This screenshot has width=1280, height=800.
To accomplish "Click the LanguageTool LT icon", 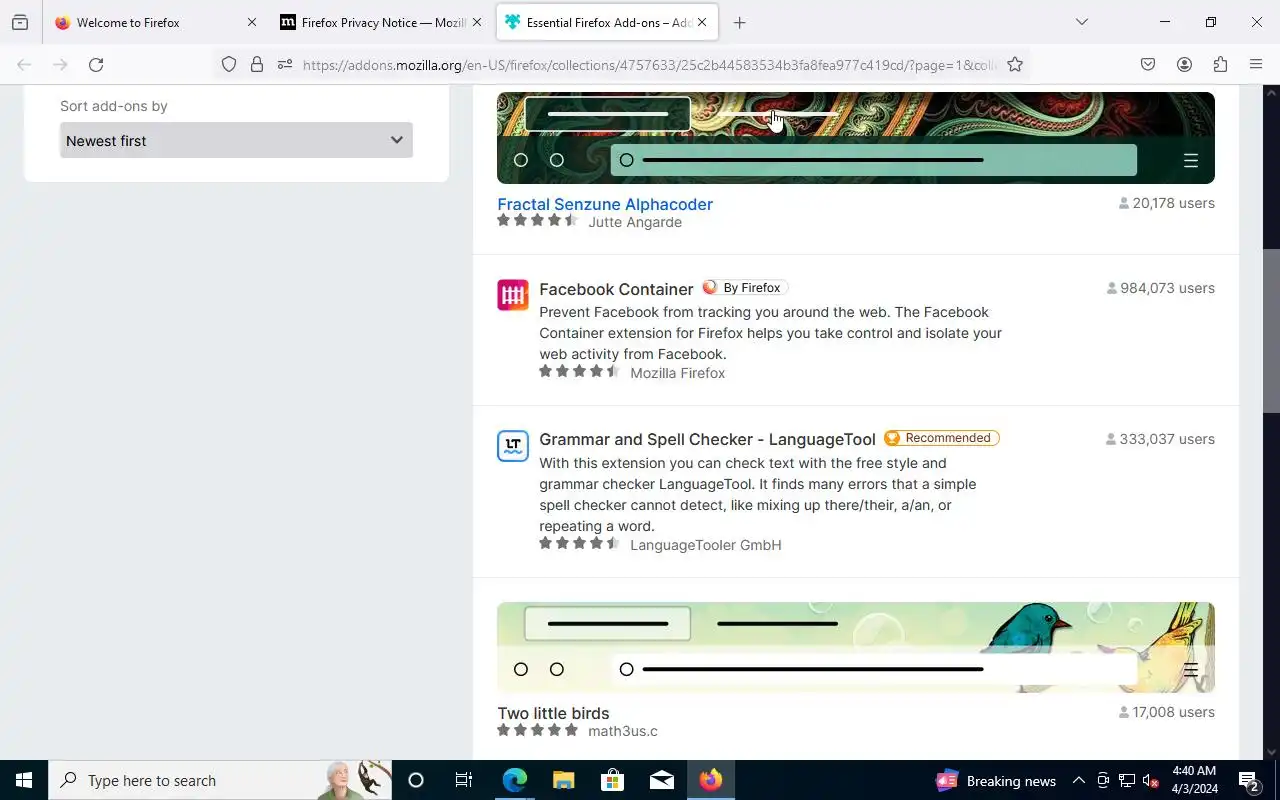I will point(513,446).
